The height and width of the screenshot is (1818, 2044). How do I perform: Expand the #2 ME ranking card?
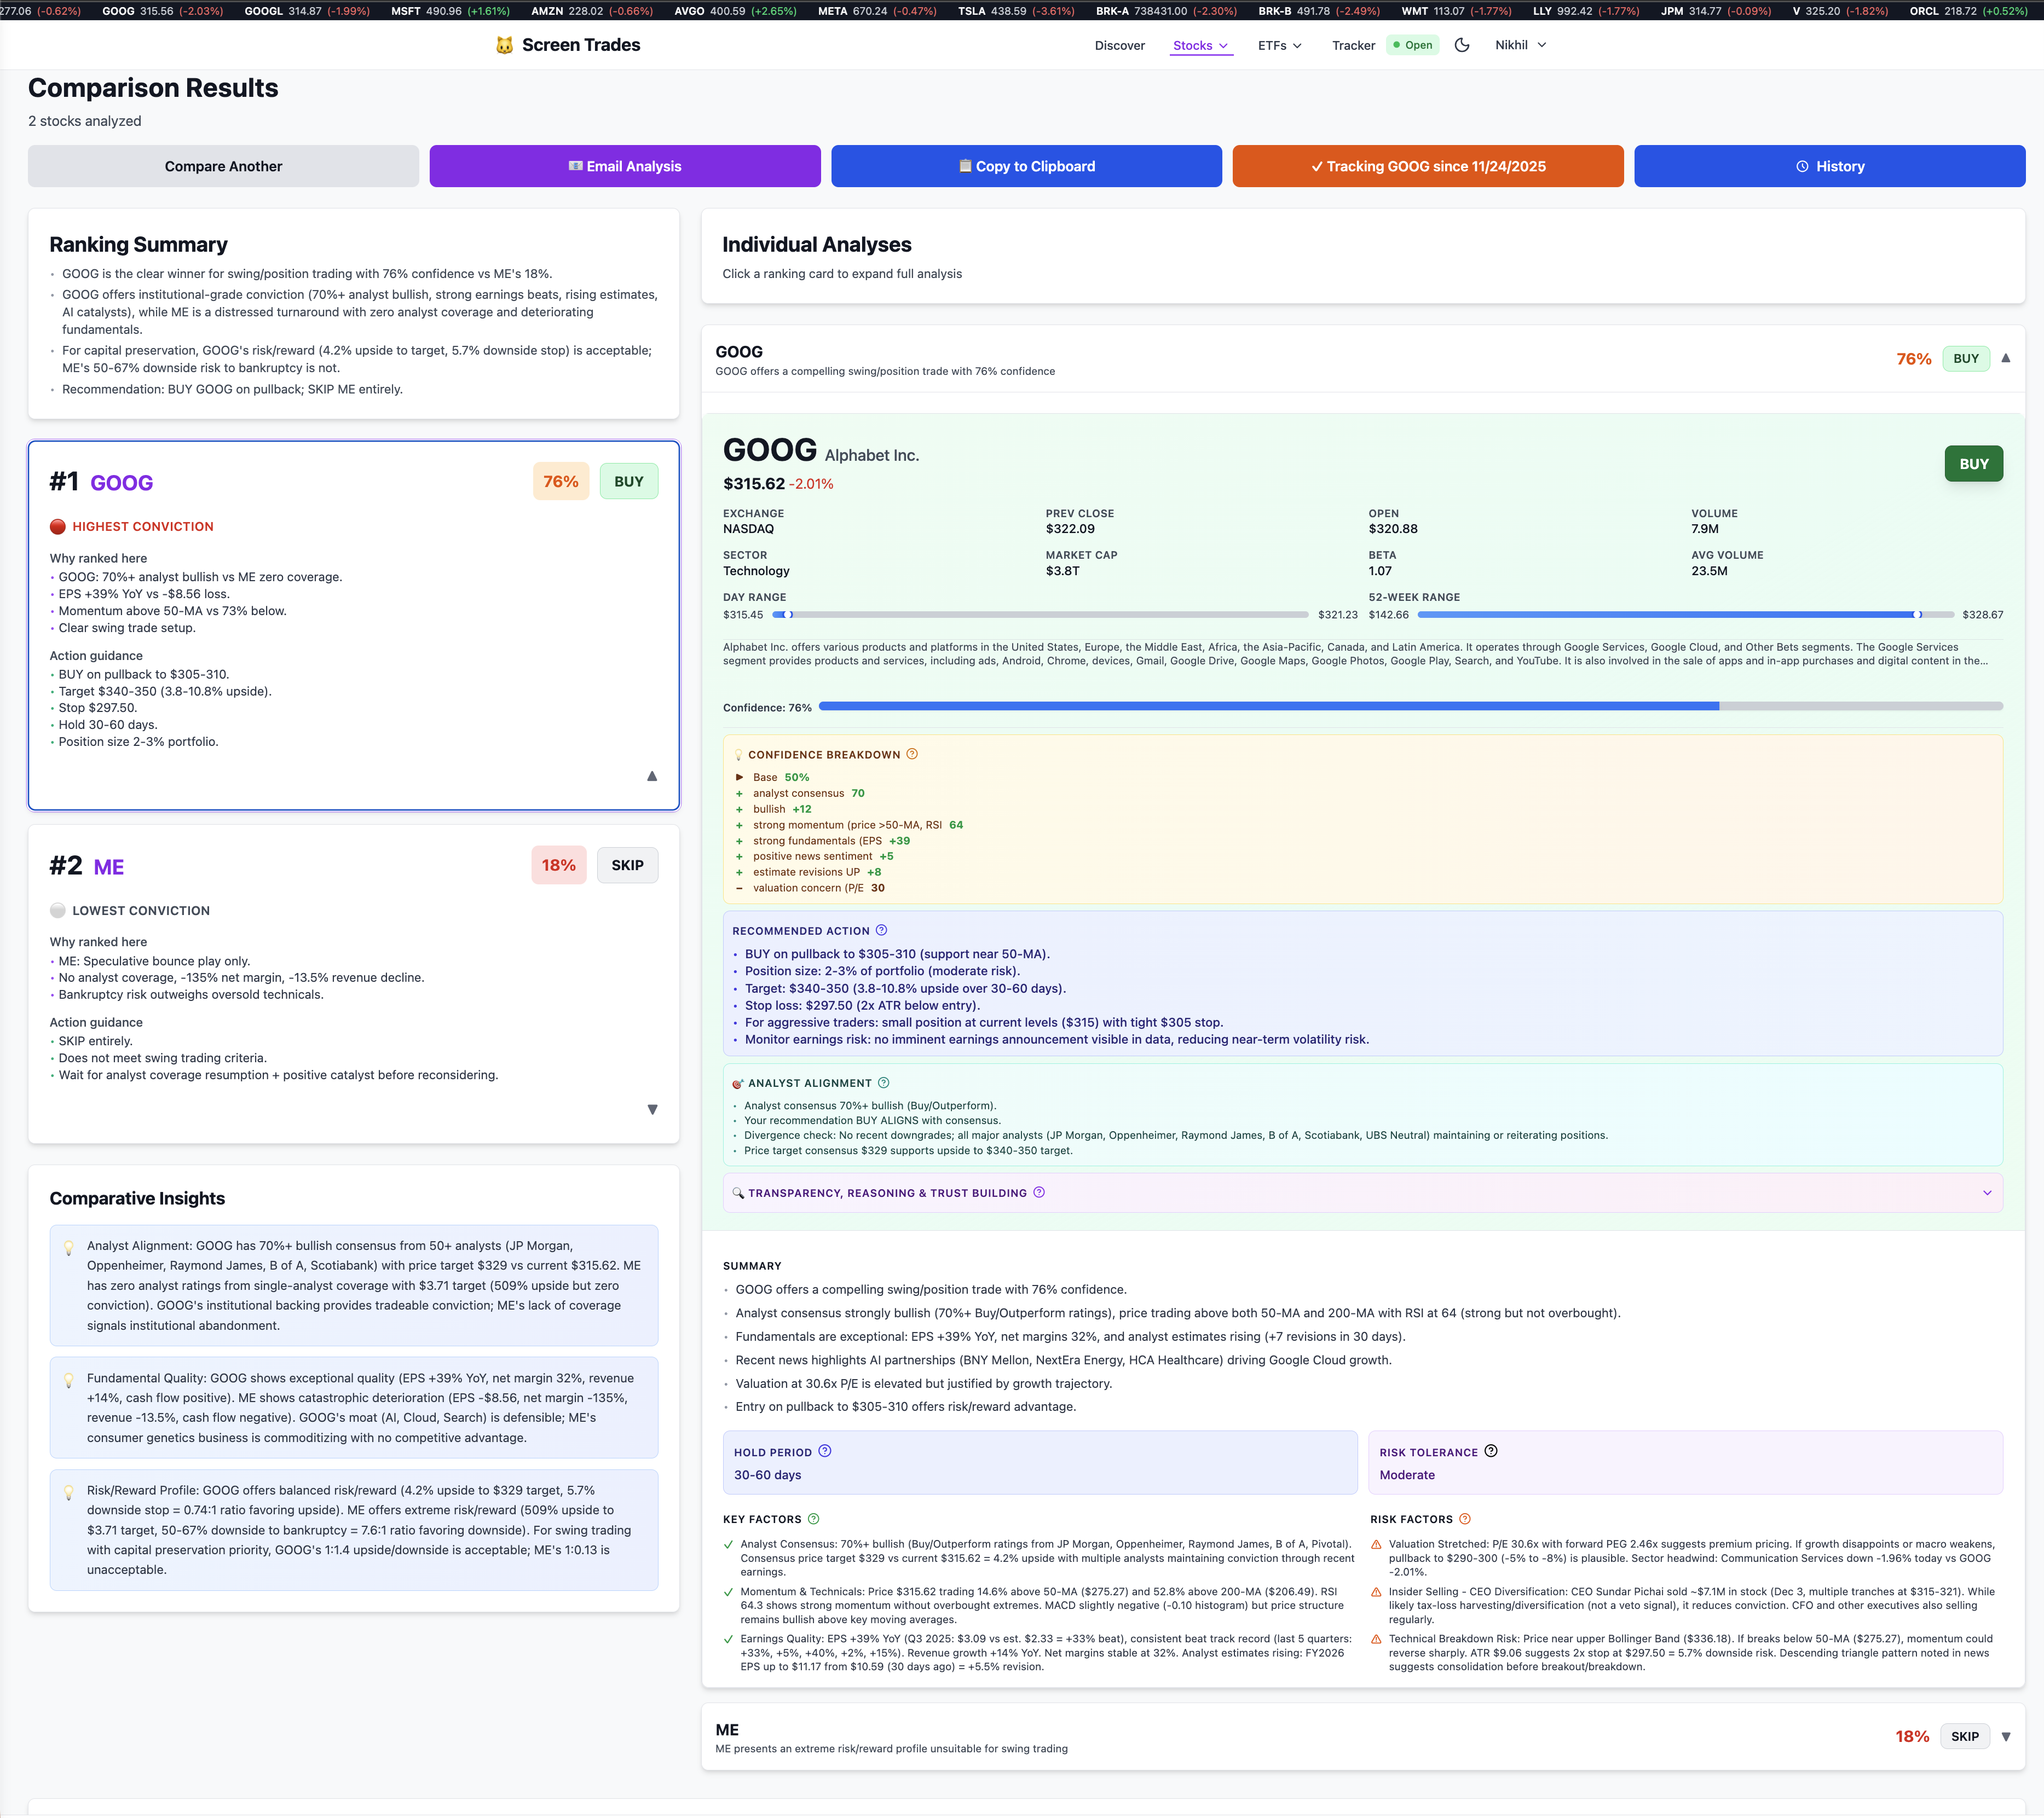point(652,1109)
